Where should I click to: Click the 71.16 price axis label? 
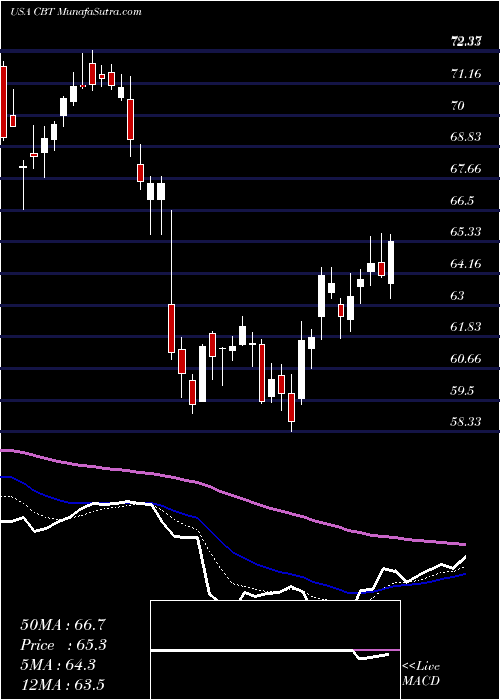(x=466, y=74)
